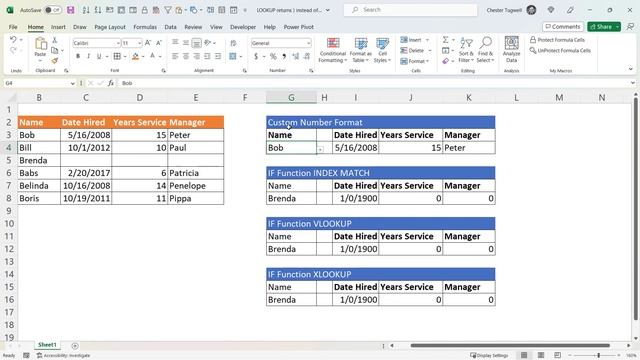Image resolution: width=640 pixels, height=360 pixels.
Task: Switch to Page Layout view in status bar
Action: pyautogui.click(x=541, y=356)
